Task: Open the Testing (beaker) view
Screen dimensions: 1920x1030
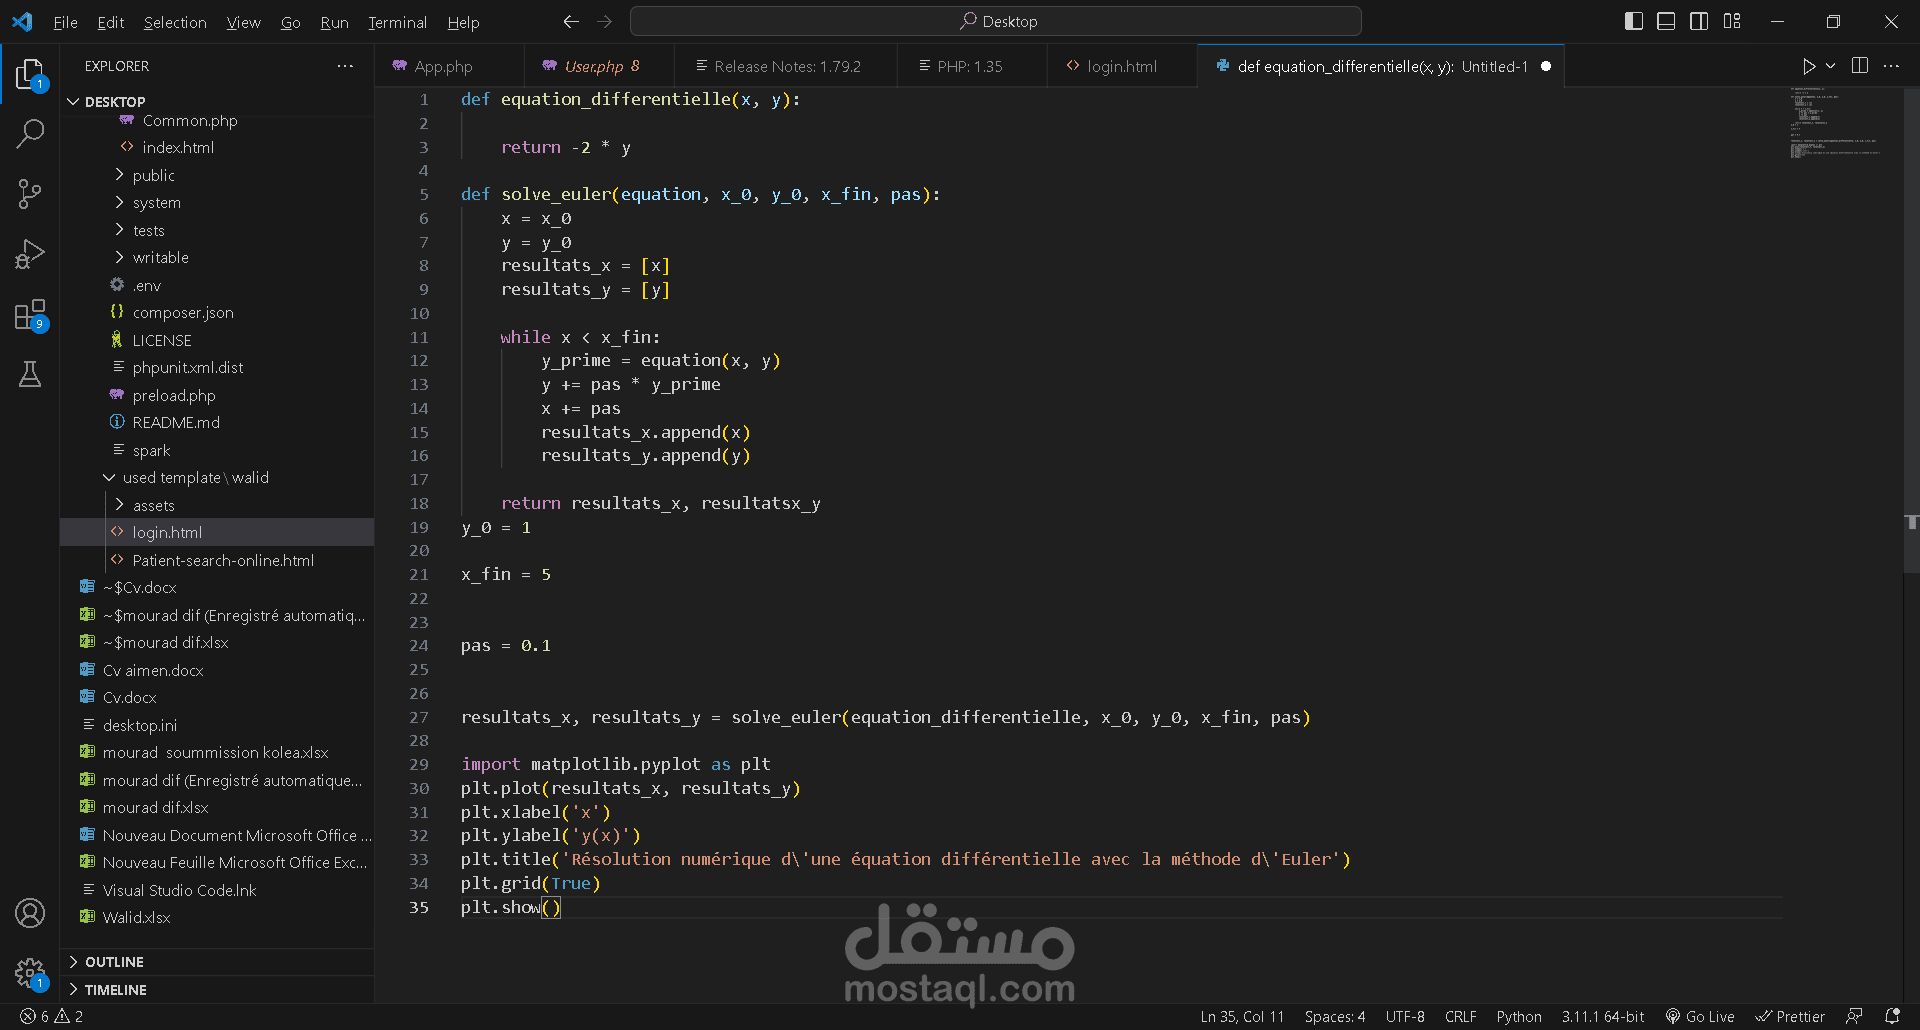Action: click(x=30, y=373)
